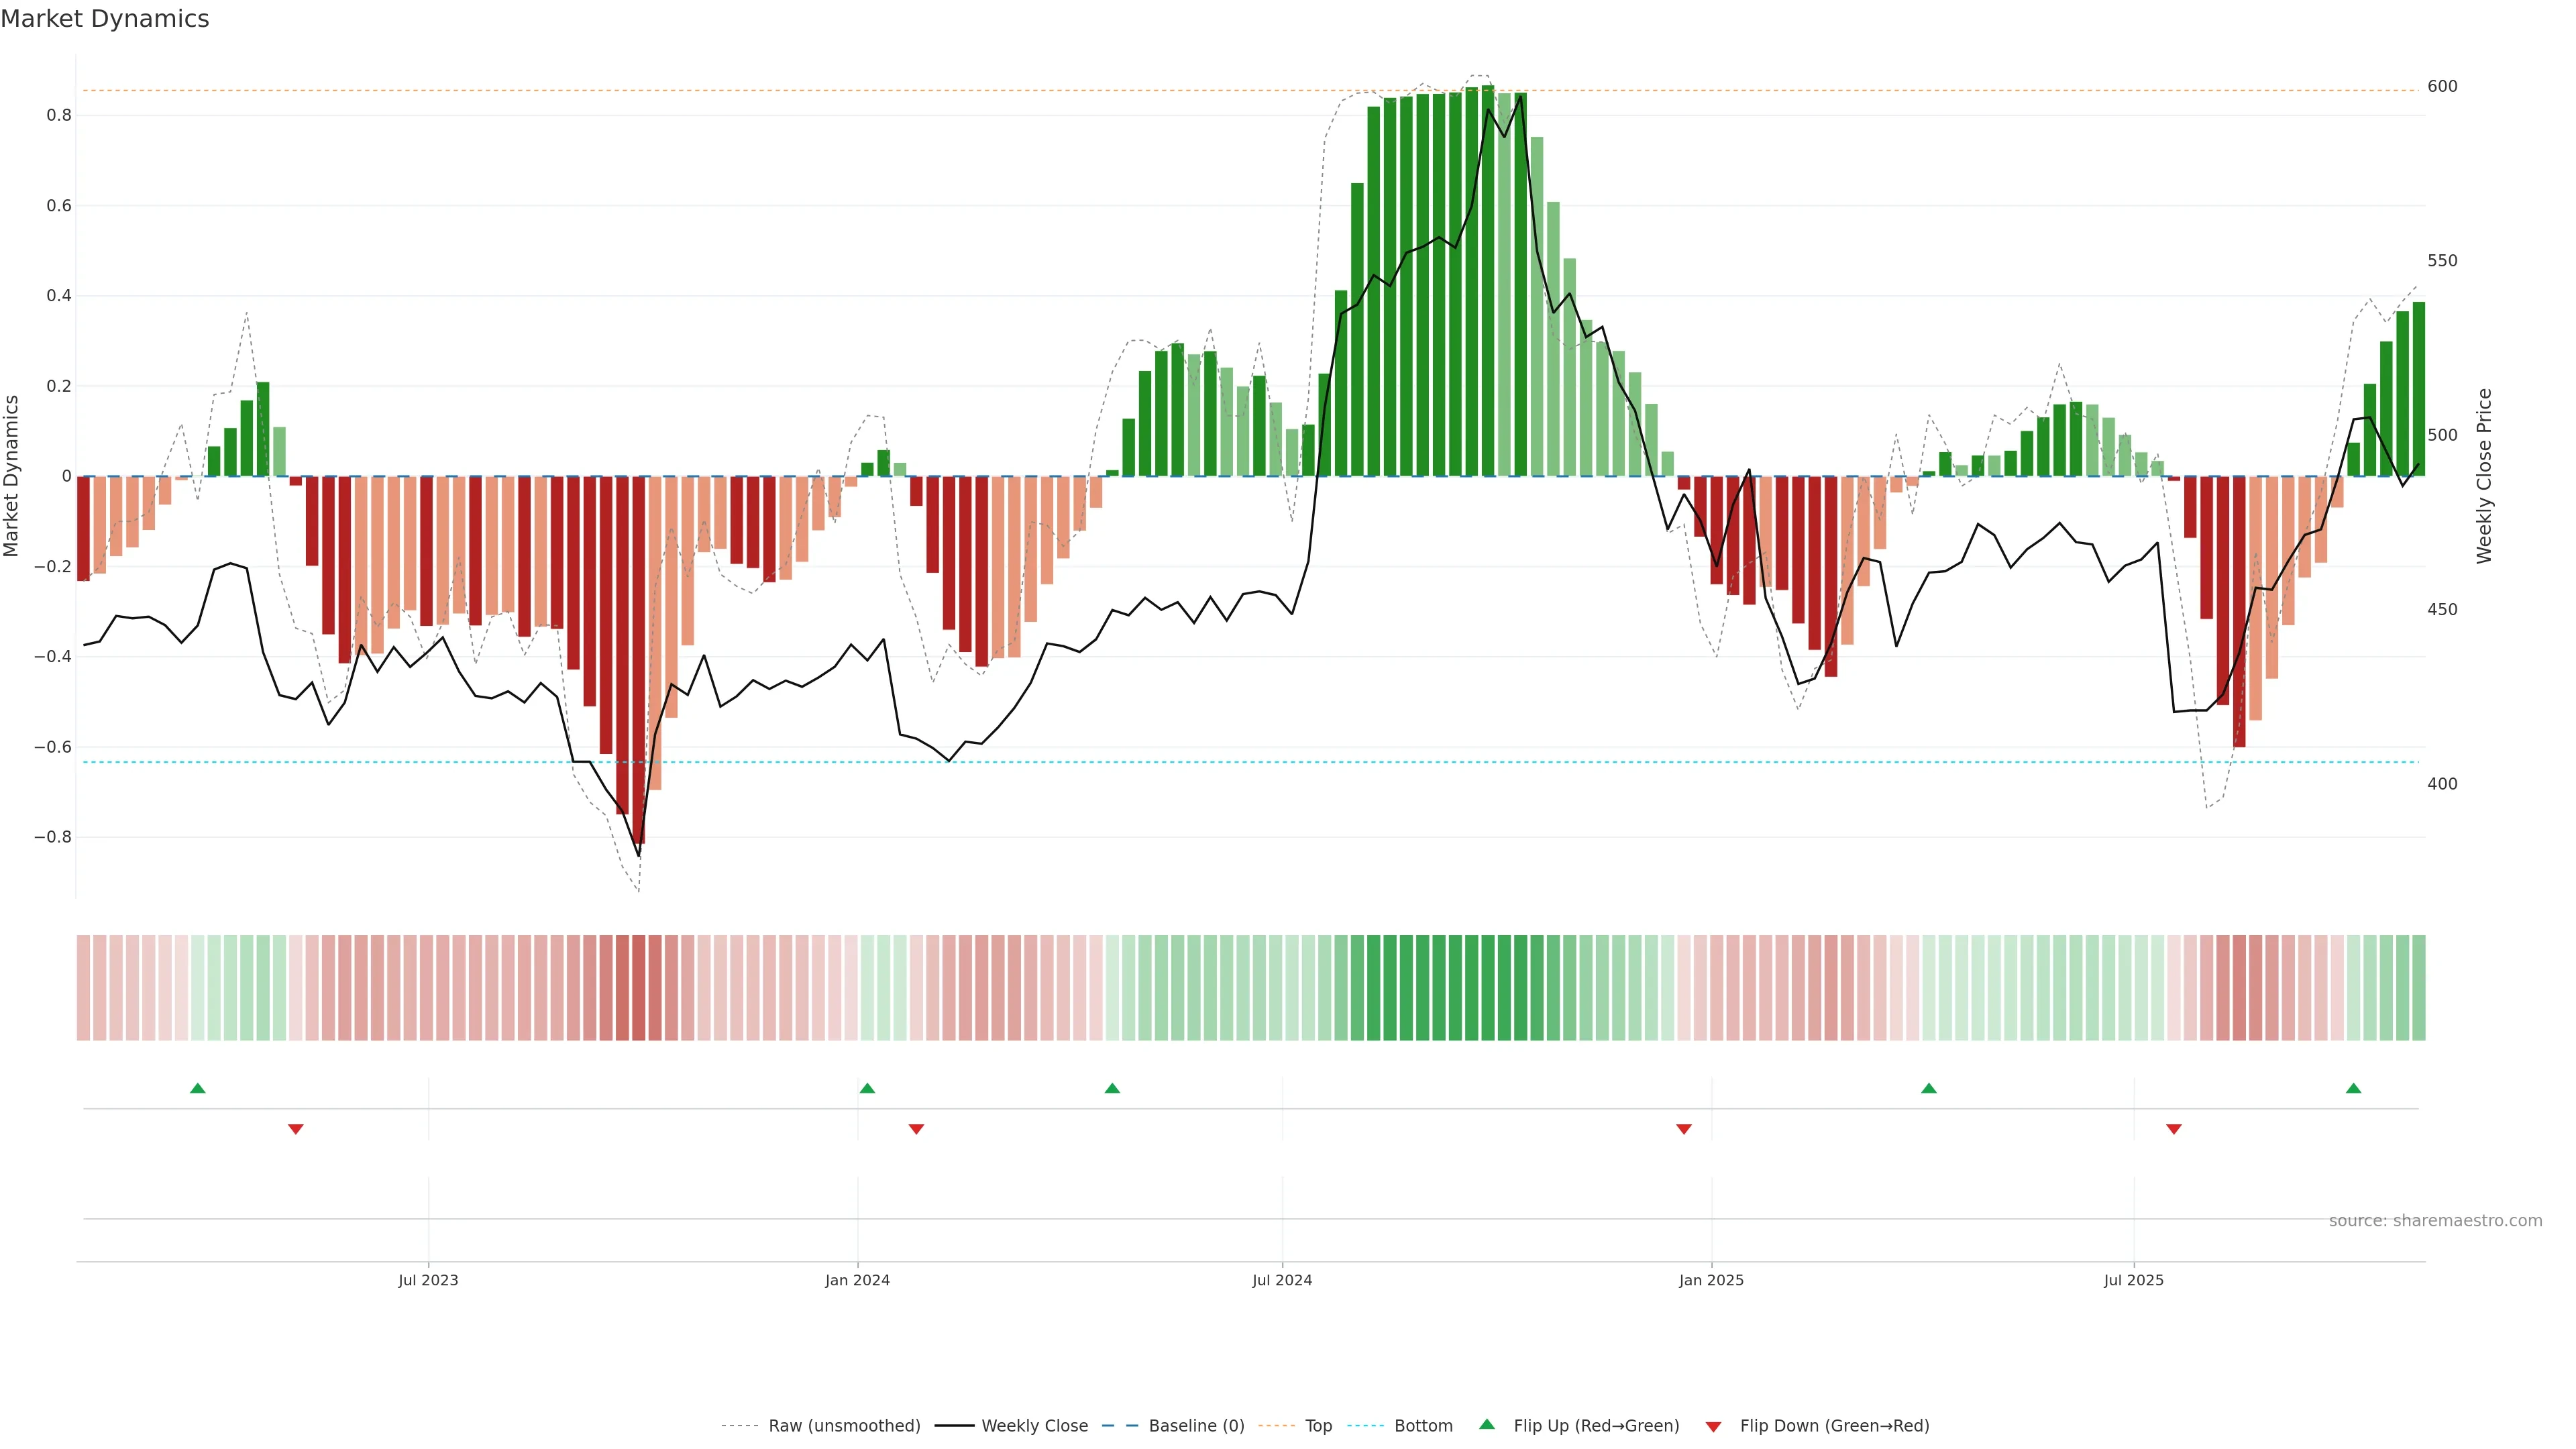This screenshot has height=1449, width=2576.
Task: Toggle the Weekly Close legend series
Action: (1034, 1426)
